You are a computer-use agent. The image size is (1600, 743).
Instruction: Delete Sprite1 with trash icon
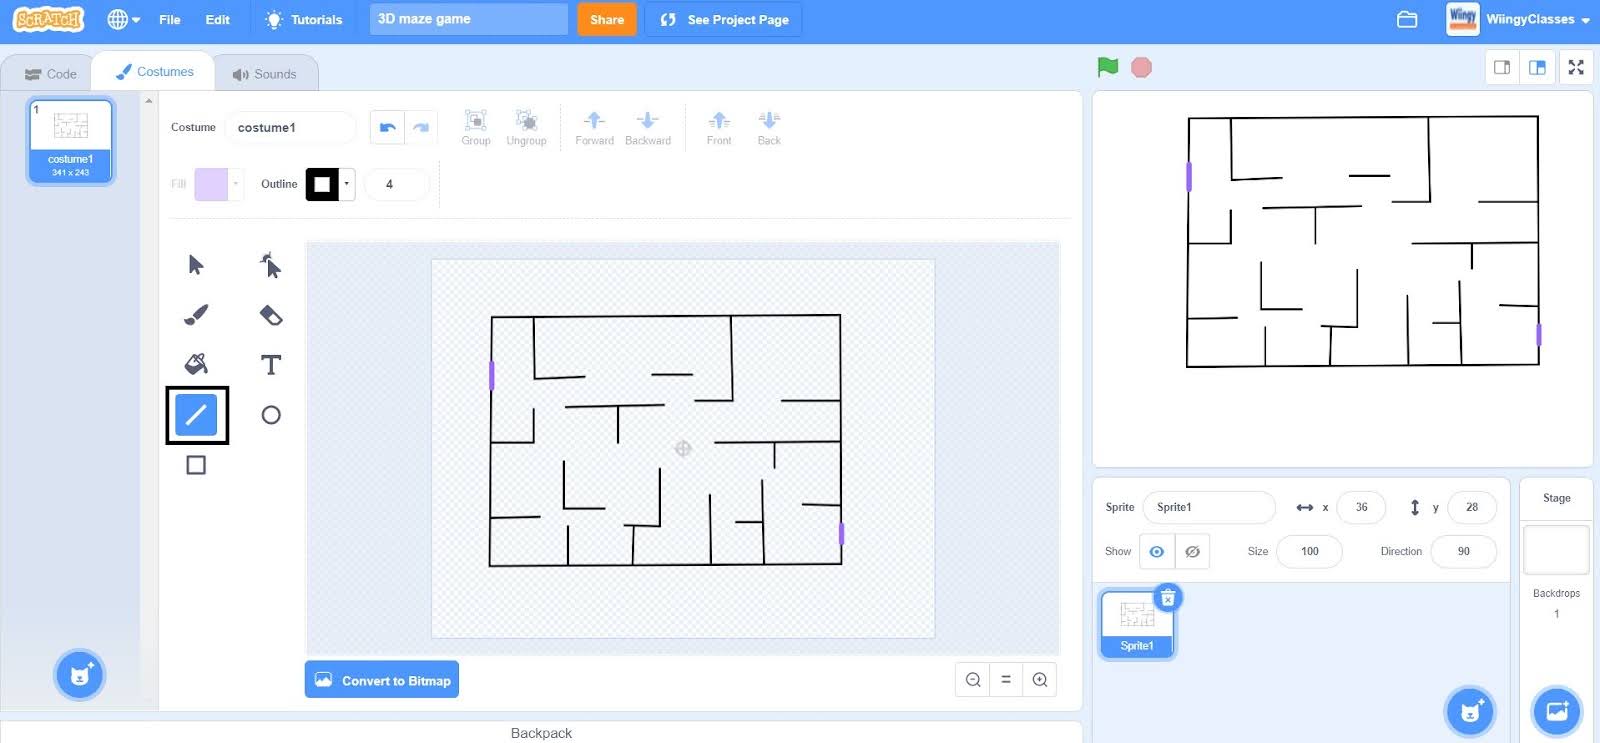click(x=1168, y=598)
